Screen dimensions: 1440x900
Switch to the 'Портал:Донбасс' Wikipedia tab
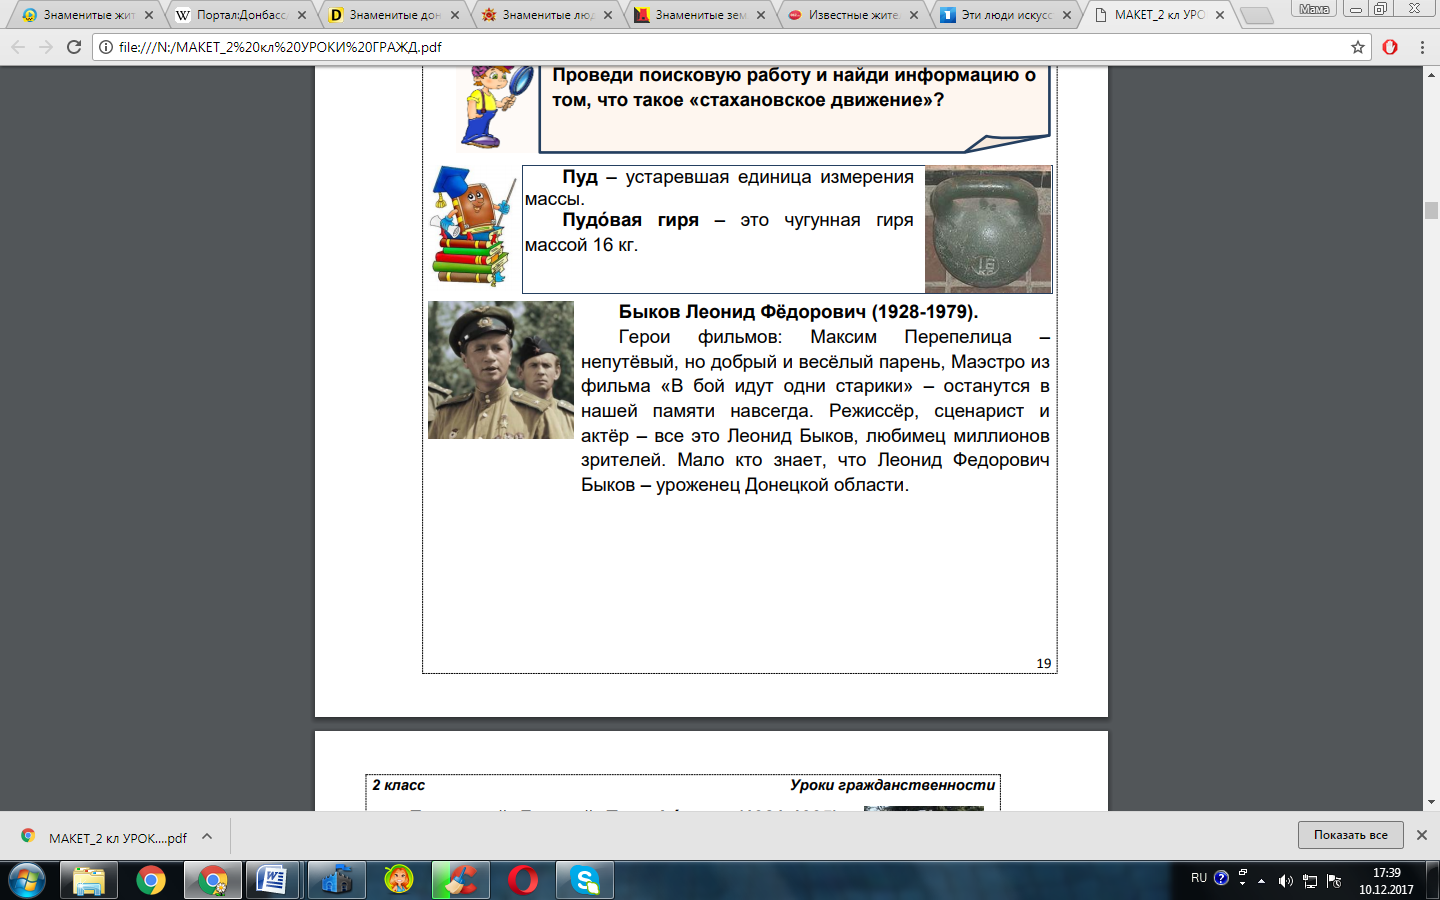point(241,15)
